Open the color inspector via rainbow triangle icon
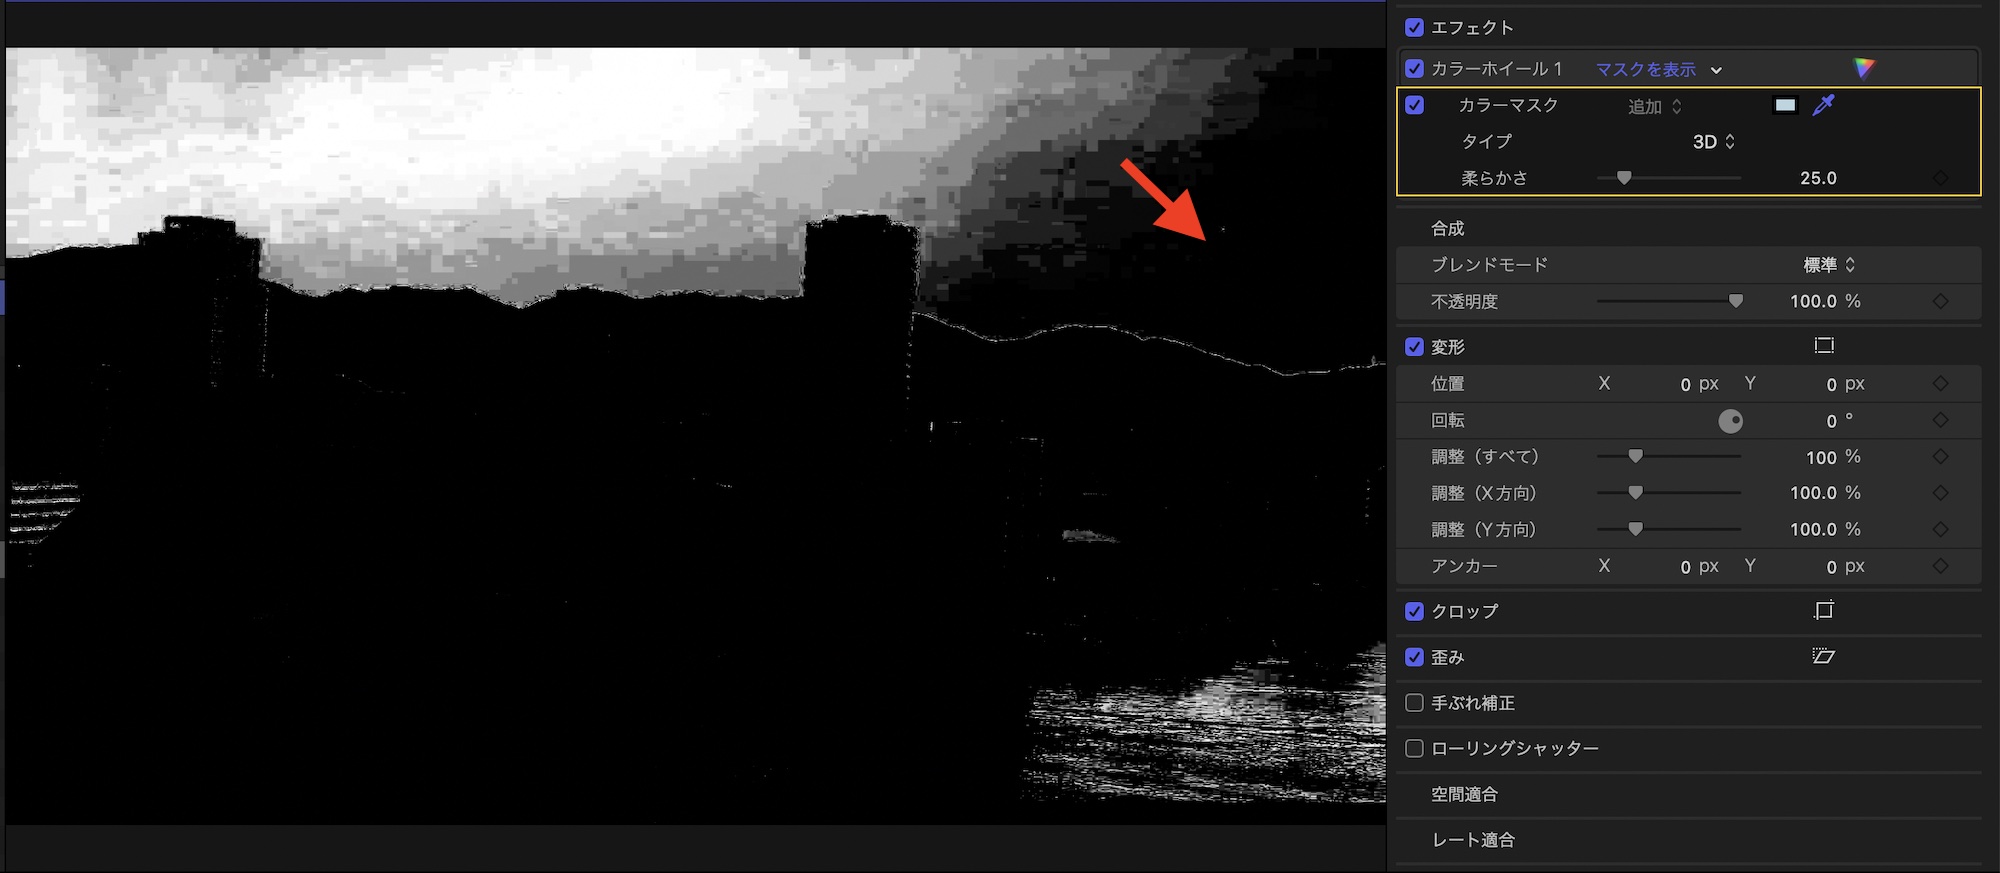2000x873 pixels. pos(1864,68)
